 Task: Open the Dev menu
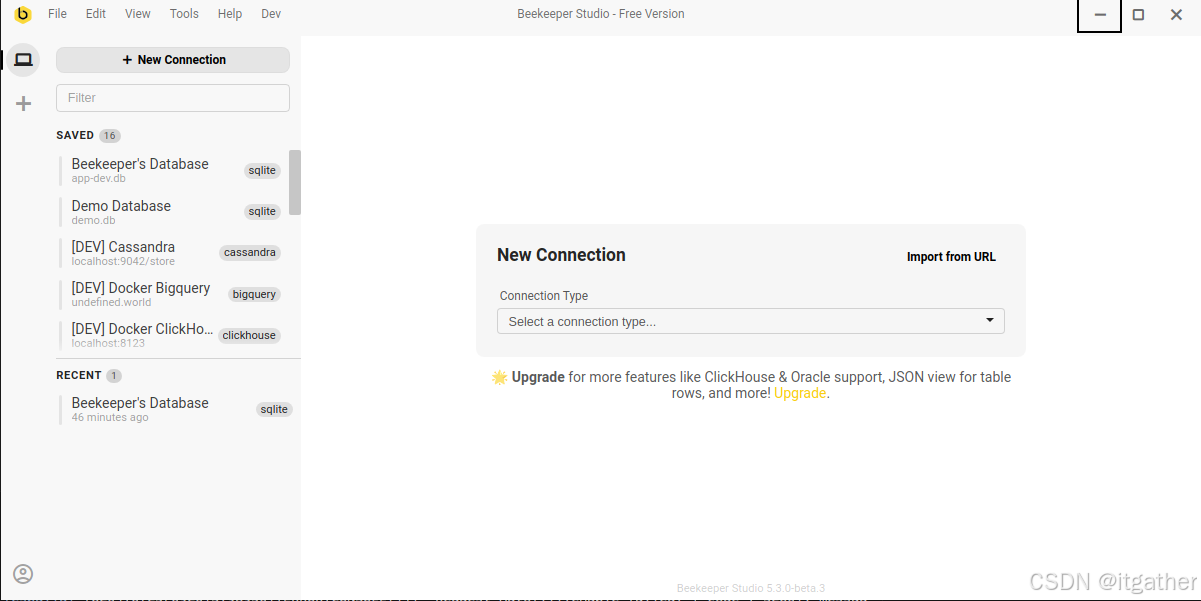point(271,14)
